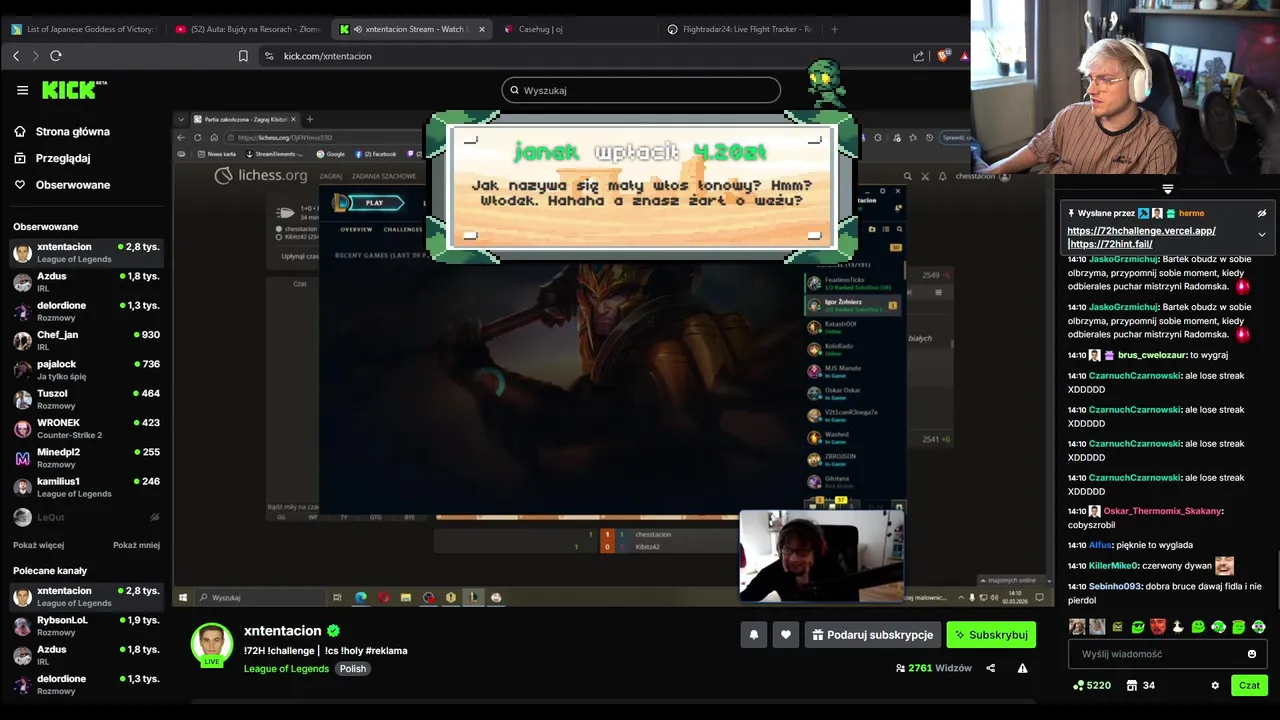This screenshot has height=720, width=1280.
Task: Open pajalock channel
Action: 87,371
